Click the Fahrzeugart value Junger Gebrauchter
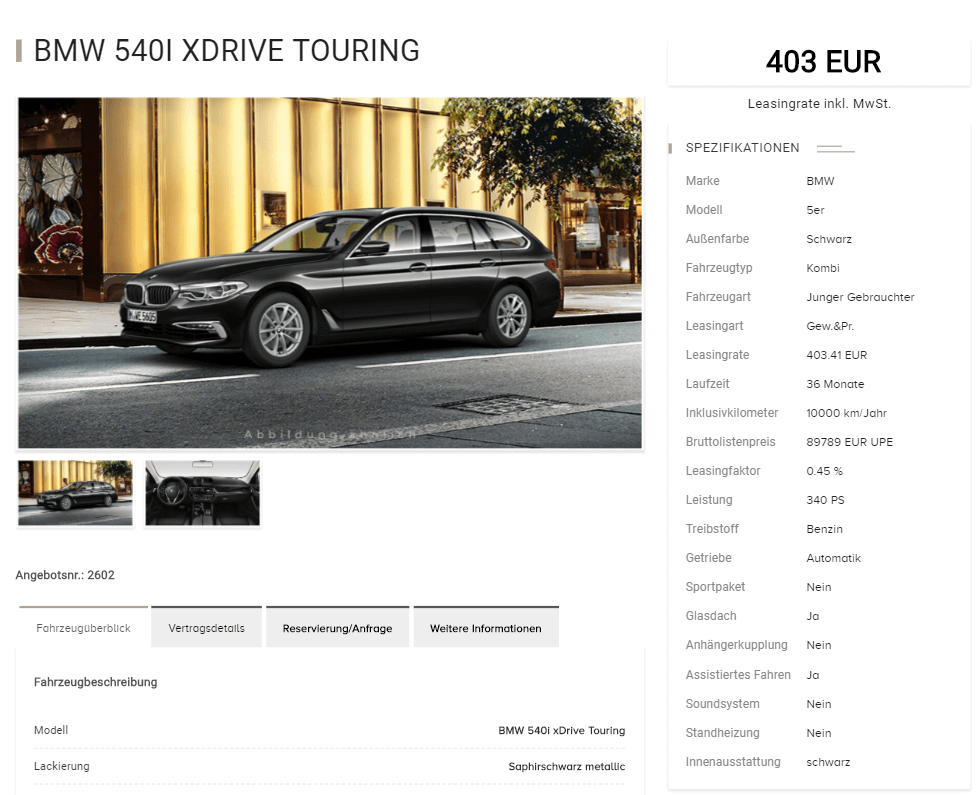Viewport: 980px width, 795px height. click(860, 297)
